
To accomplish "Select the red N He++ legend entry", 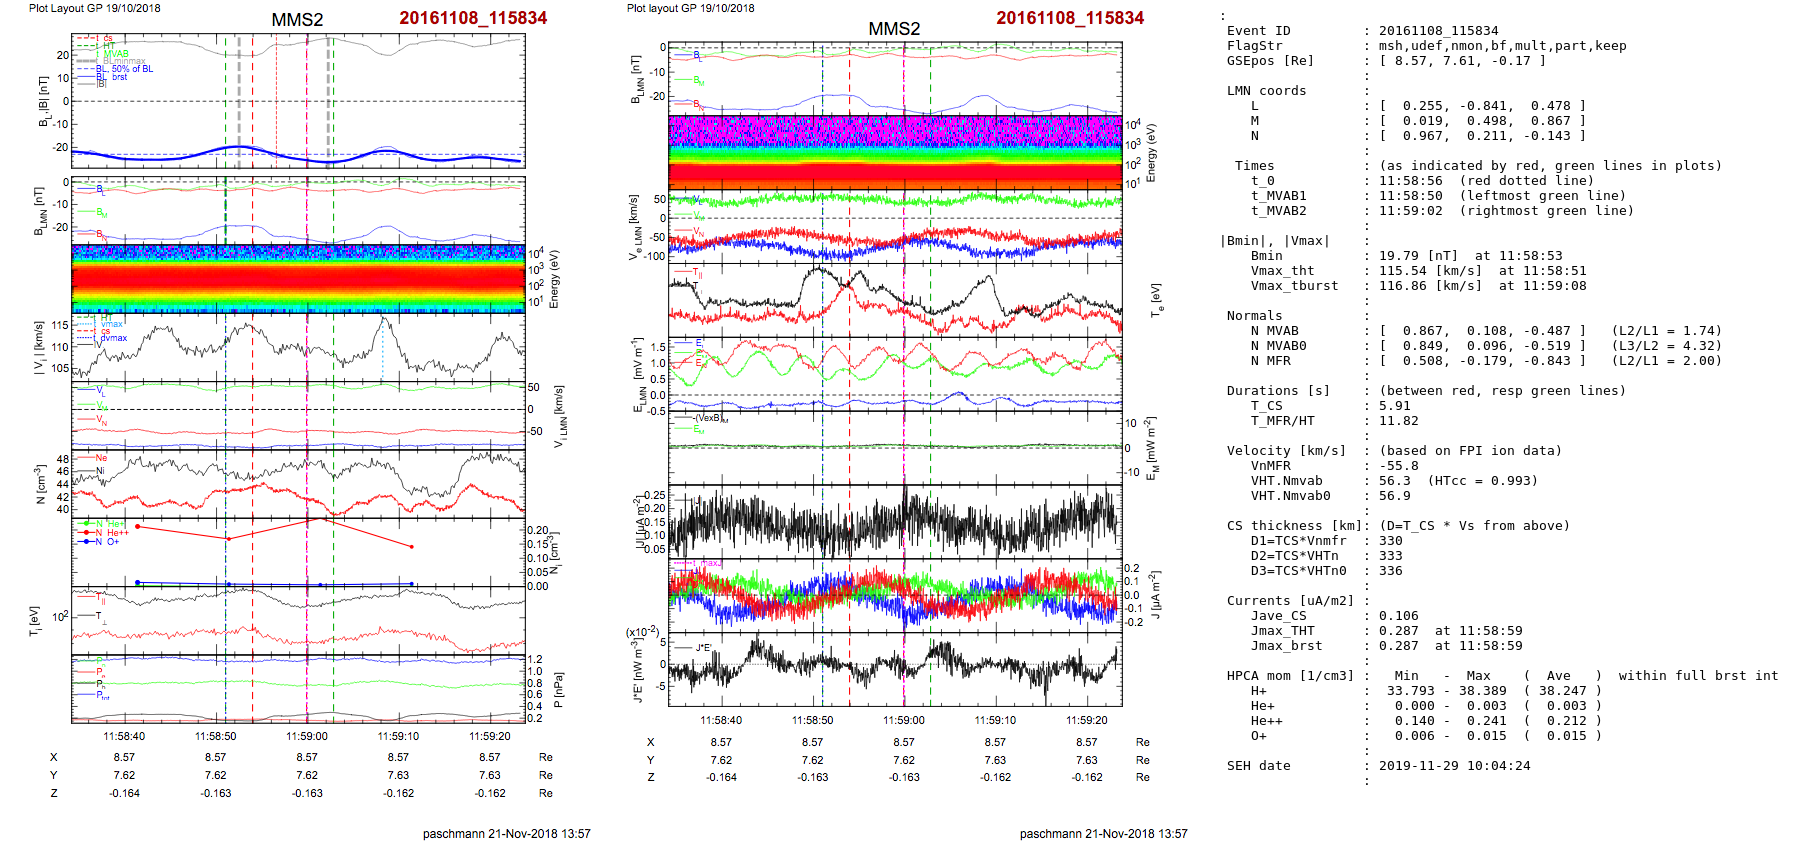I will click(104, 533).
